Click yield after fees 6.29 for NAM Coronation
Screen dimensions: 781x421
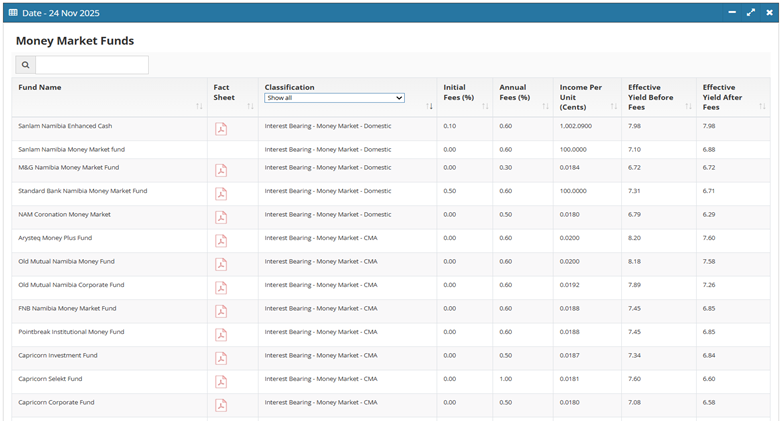709,214
